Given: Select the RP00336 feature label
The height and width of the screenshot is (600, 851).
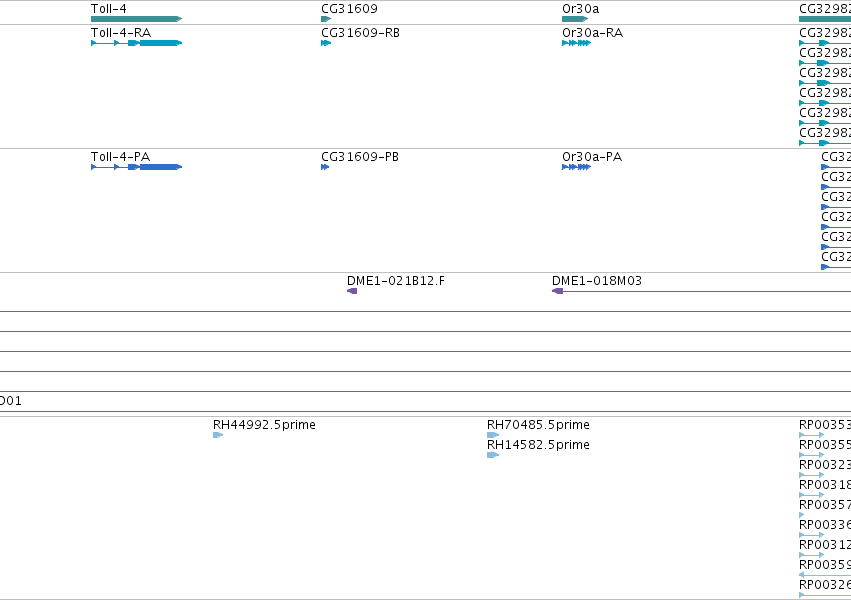Looking at the screenshot, I should click(x=825, y=525).
